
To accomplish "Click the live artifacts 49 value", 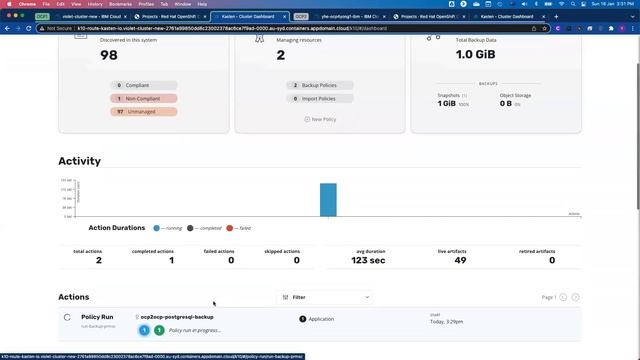I will (460, 260).
